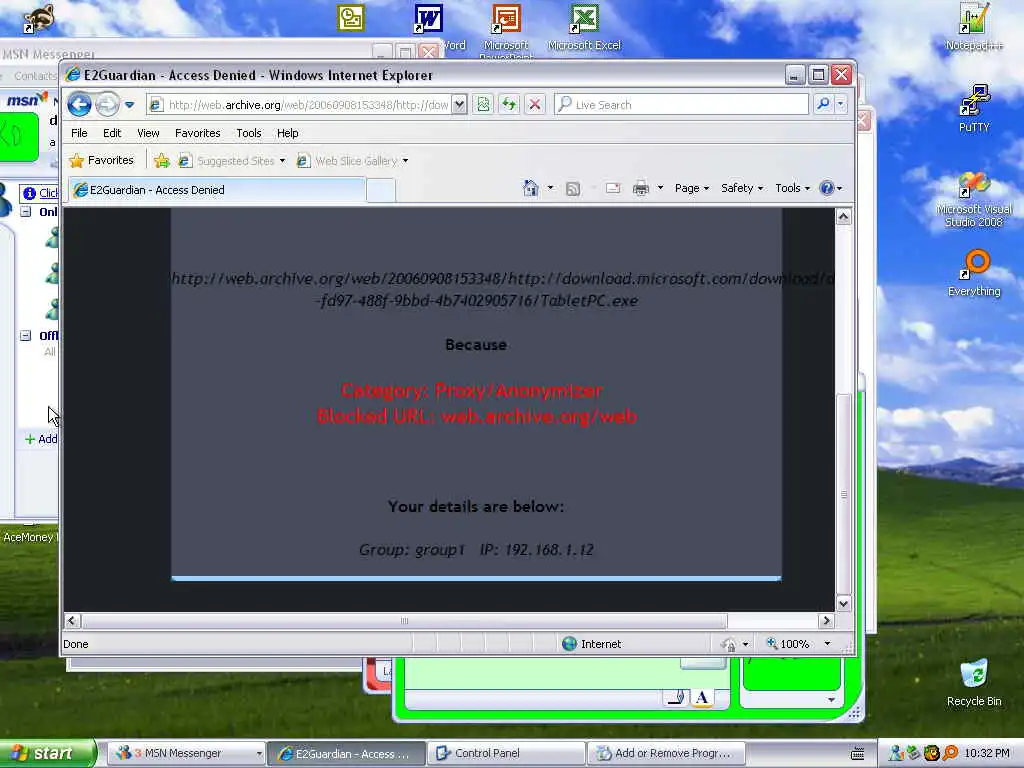Open the File menu

coord(79,133)
